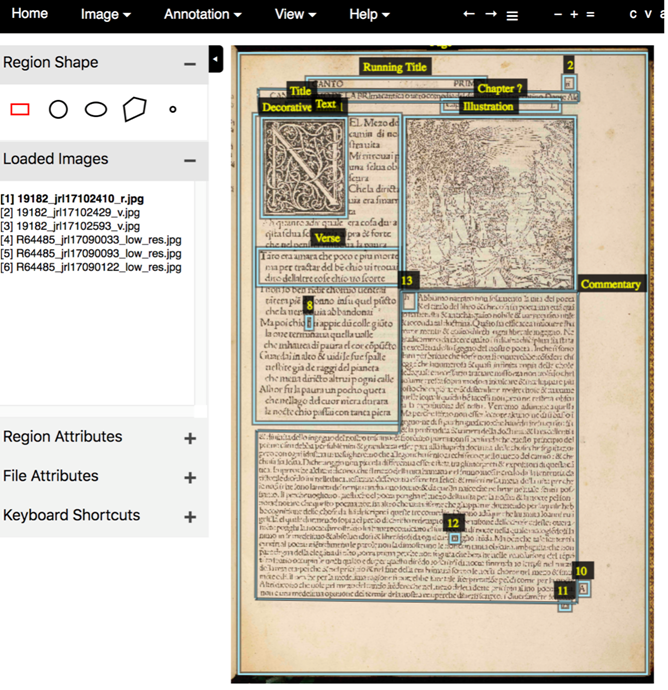Viewport: 668px width, 690px height.
Task: Click the Home link
Action: (x=29, y=14)
